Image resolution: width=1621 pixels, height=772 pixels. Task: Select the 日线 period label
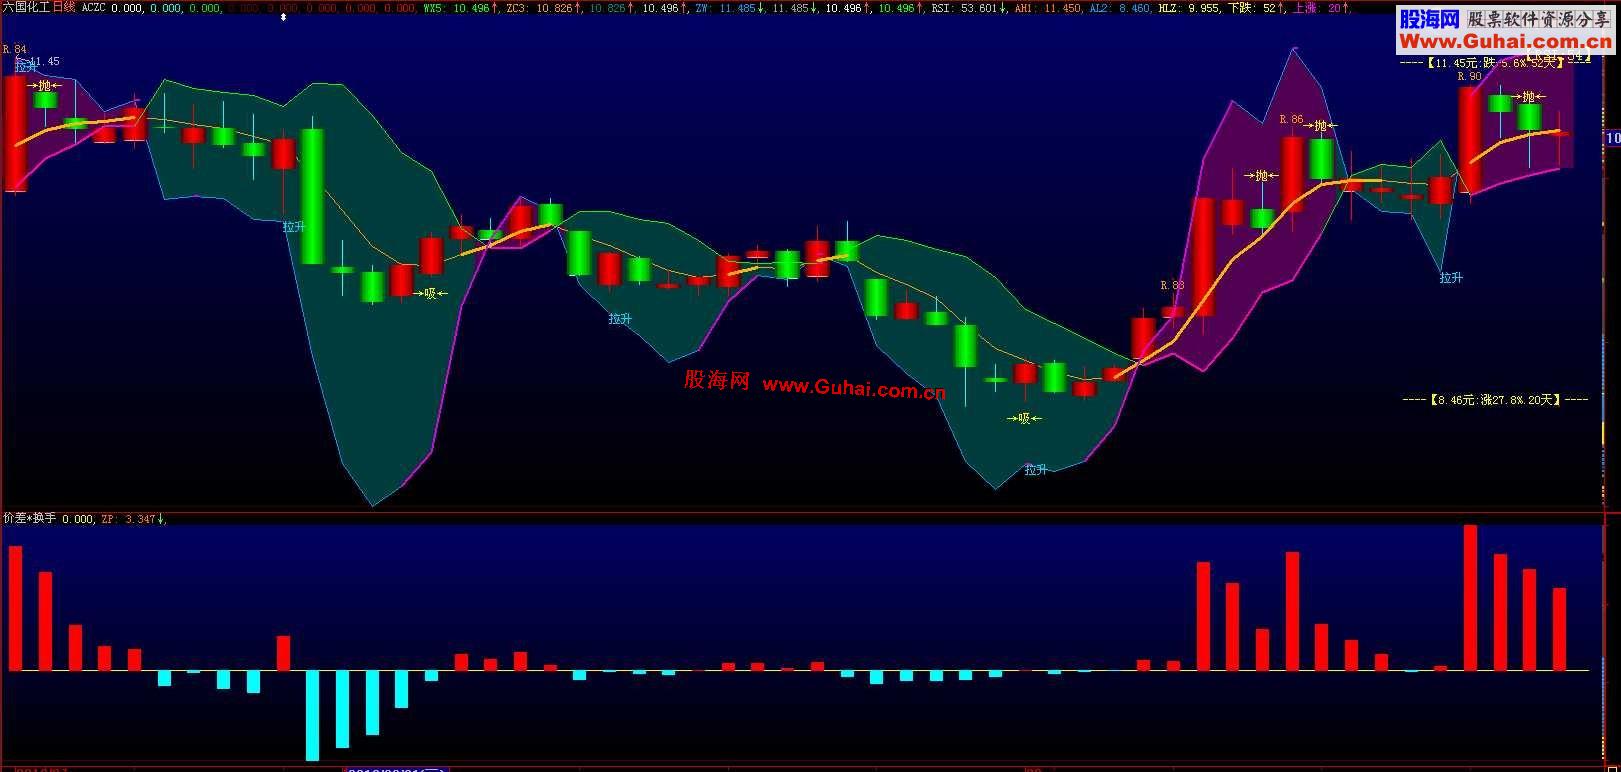(63, 7)
